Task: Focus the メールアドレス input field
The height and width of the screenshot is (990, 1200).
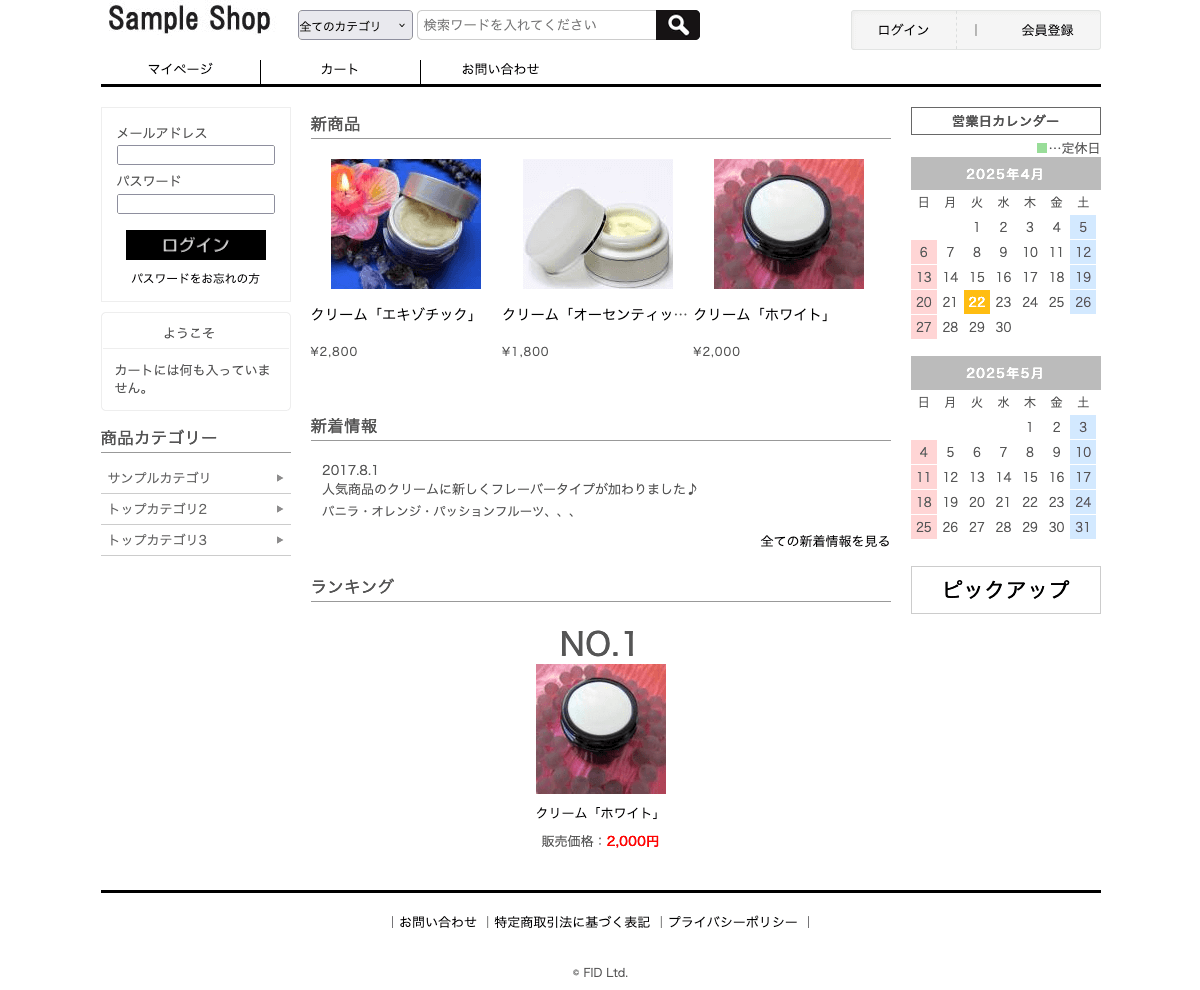Action: click(196, 155)
